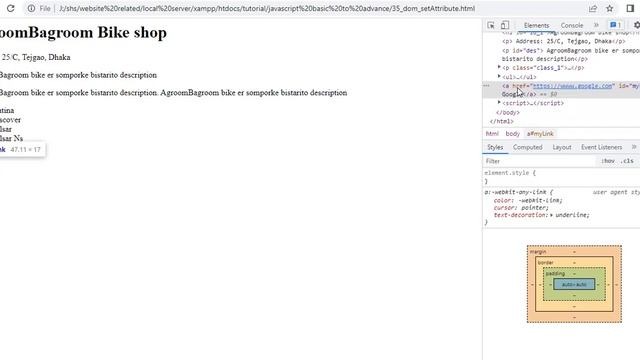This screenshot has height=360, width=640.
Task: Toggle the :hov element state button
Action: click(608, 161)
